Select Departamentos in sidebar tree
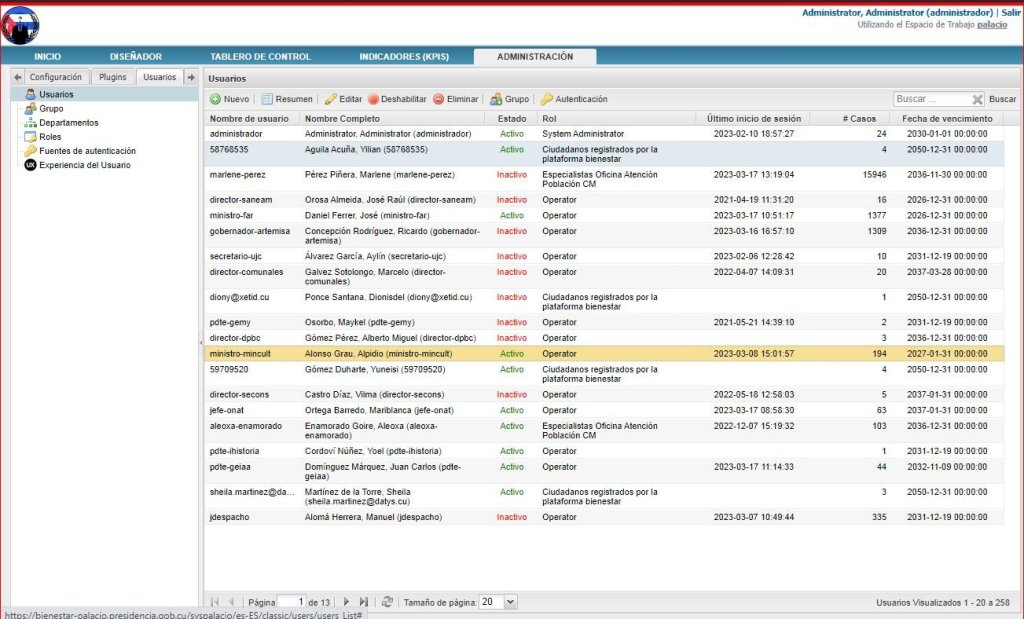This screenshot has height=619, width=1024. tap(69, 123)
